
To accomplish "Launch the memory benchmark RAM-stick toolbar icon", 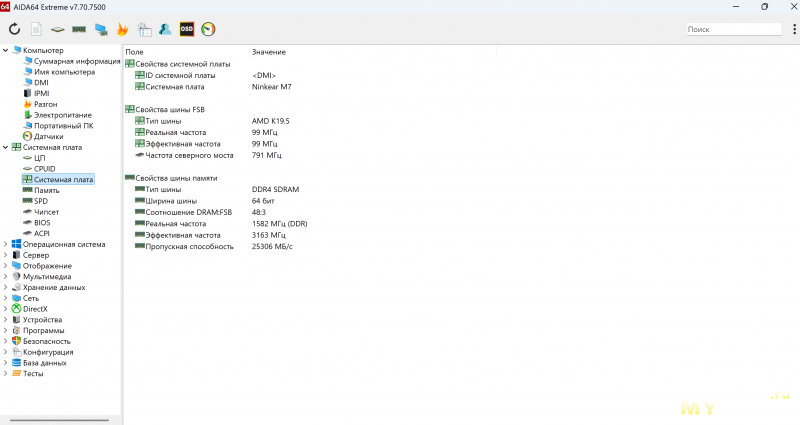I will pyautogui.click(x=79, y=29).
